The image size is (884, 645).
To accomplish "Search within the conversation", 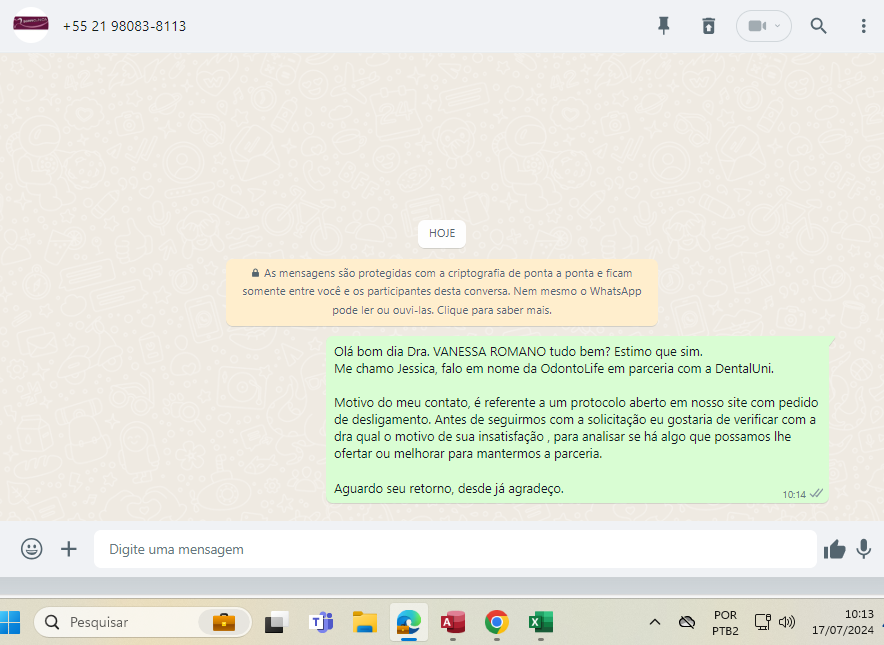I will click(x=818, y=26).
